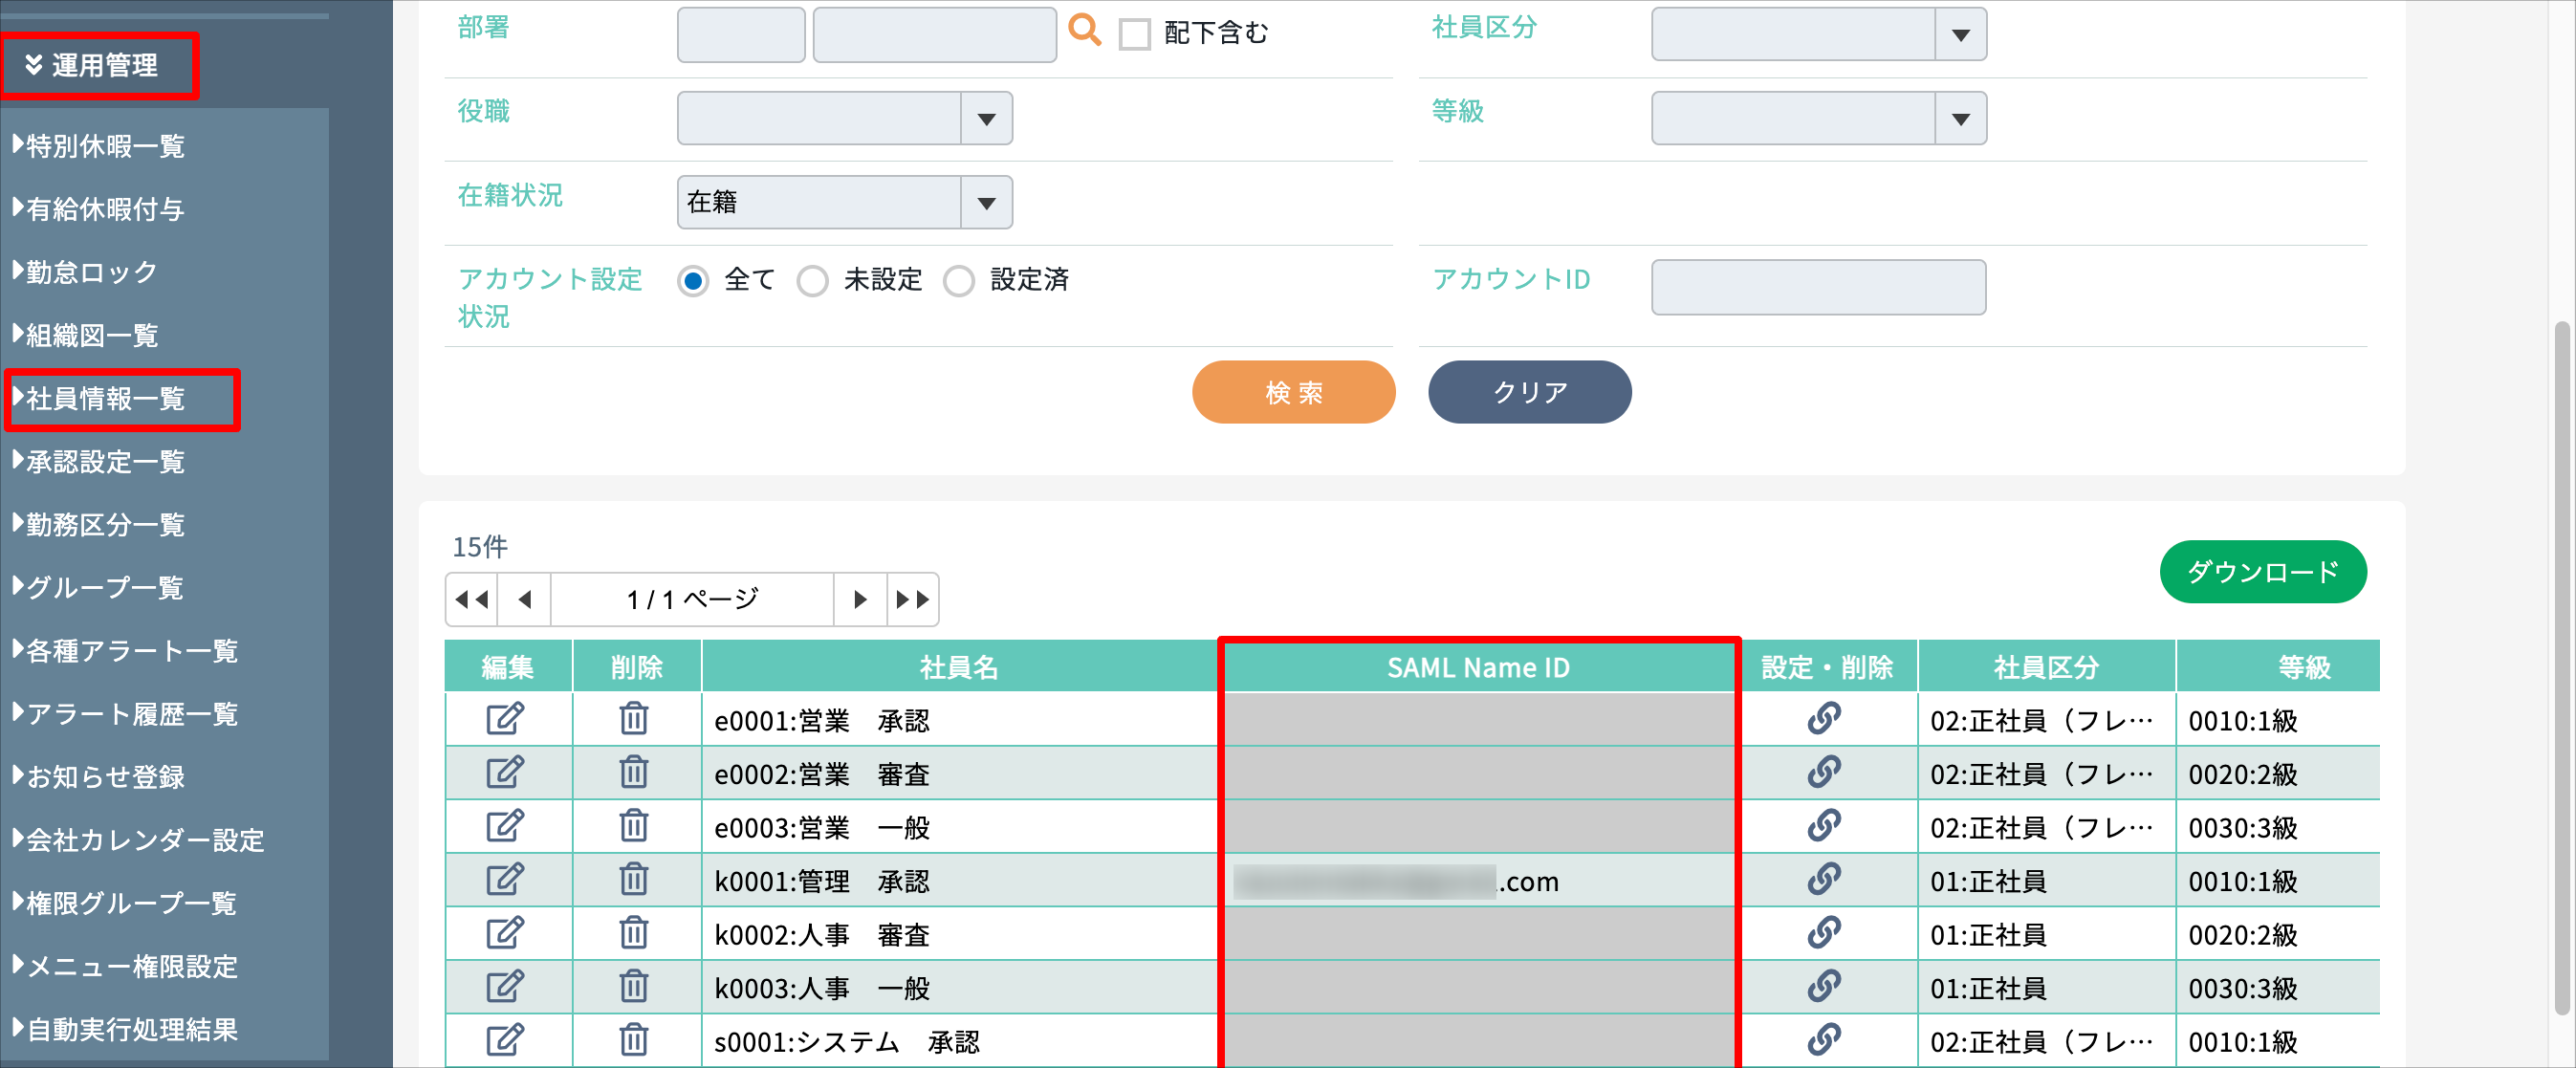Click link icon in k0001 管理 承認 row
Image resolution: width=2576 pixels, height=1068 pixels.
point(1824,880)
